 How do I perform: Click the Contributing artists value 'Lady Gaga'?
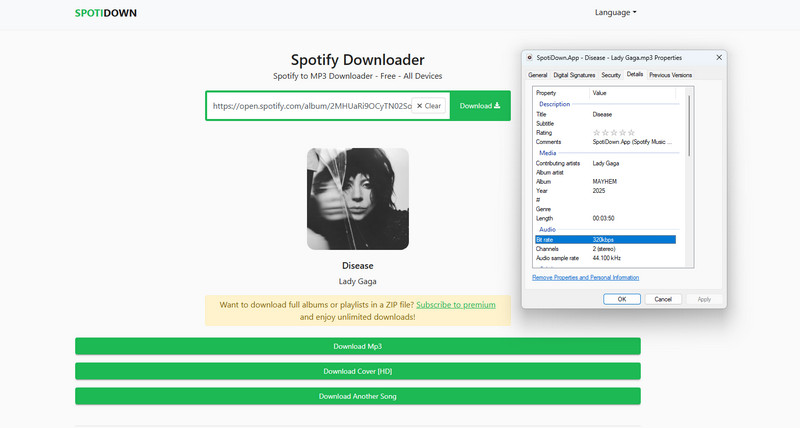pos(606,163)
